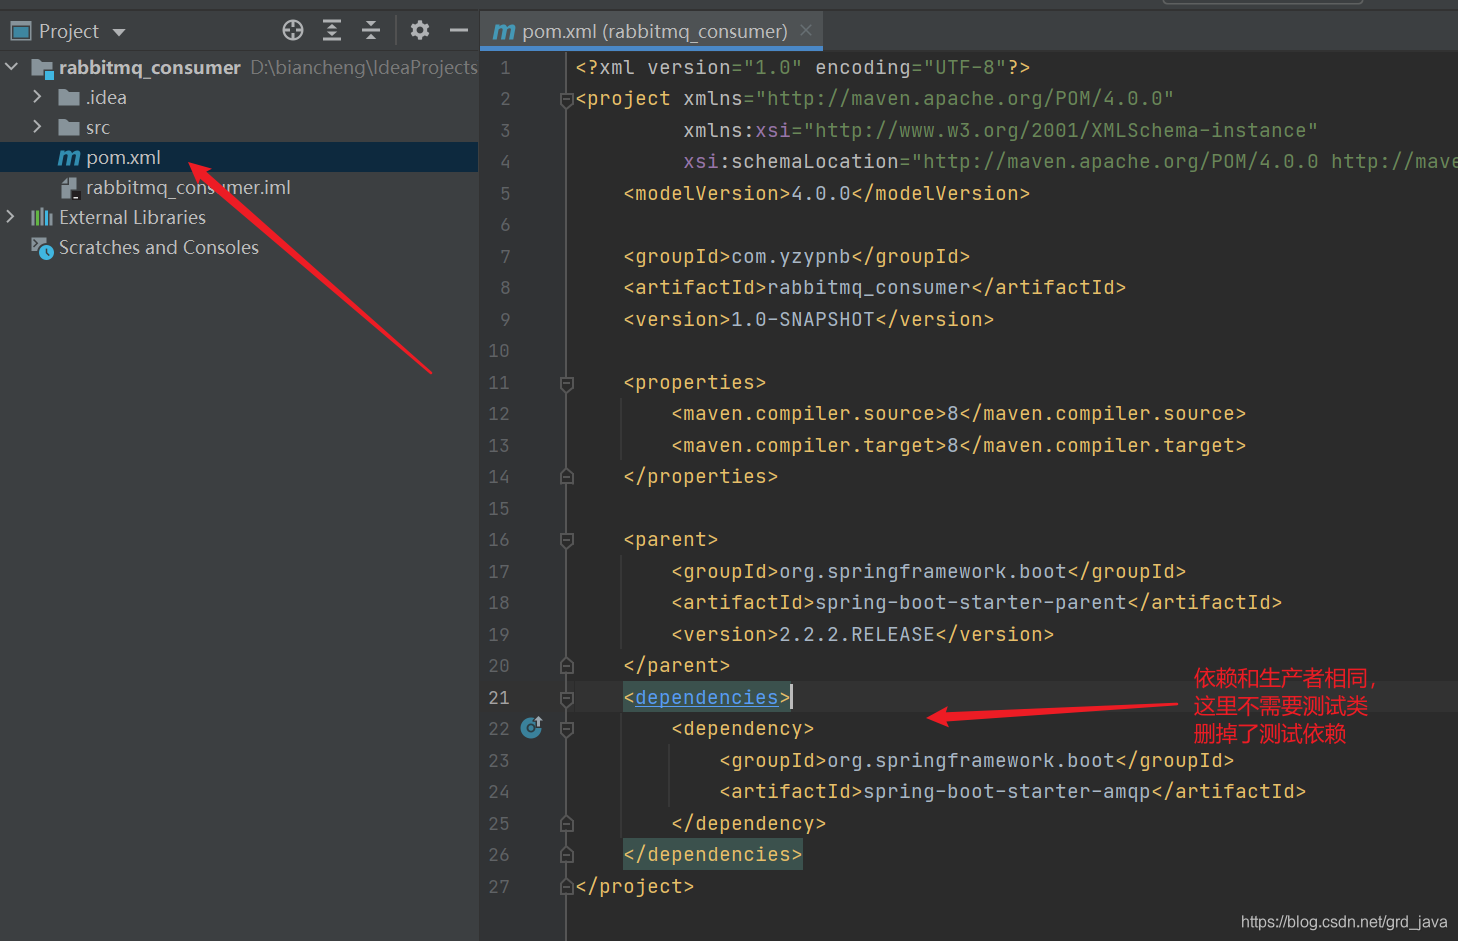Click the Project panel window icon
This screenshot has width=1458, height=941.
pos(21,31)
